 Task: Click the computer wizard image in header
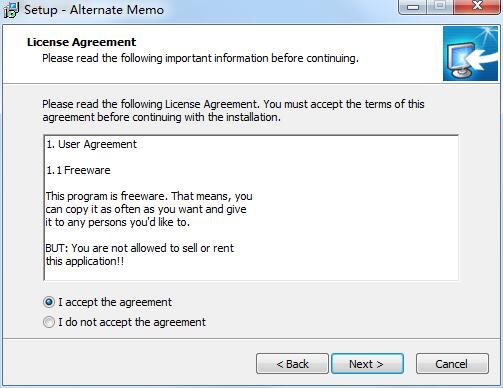coord(470,54)
